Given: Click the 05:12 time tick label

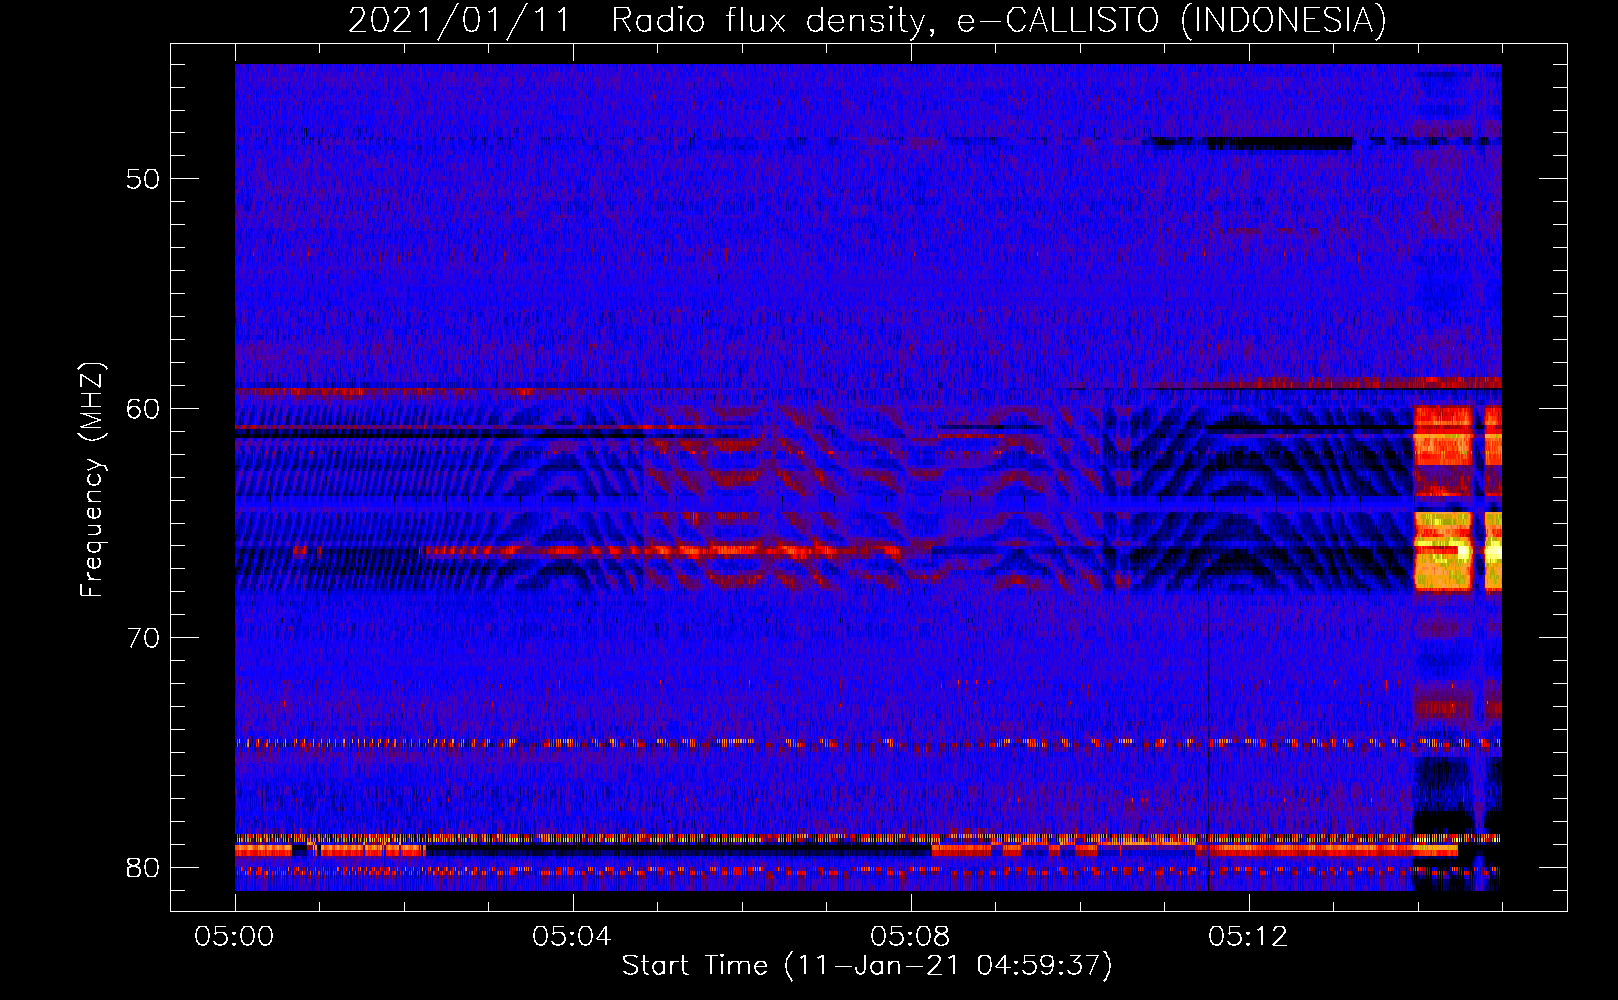Looking at the screenshot, I should pyautogui.click(x=1249, y=937).
